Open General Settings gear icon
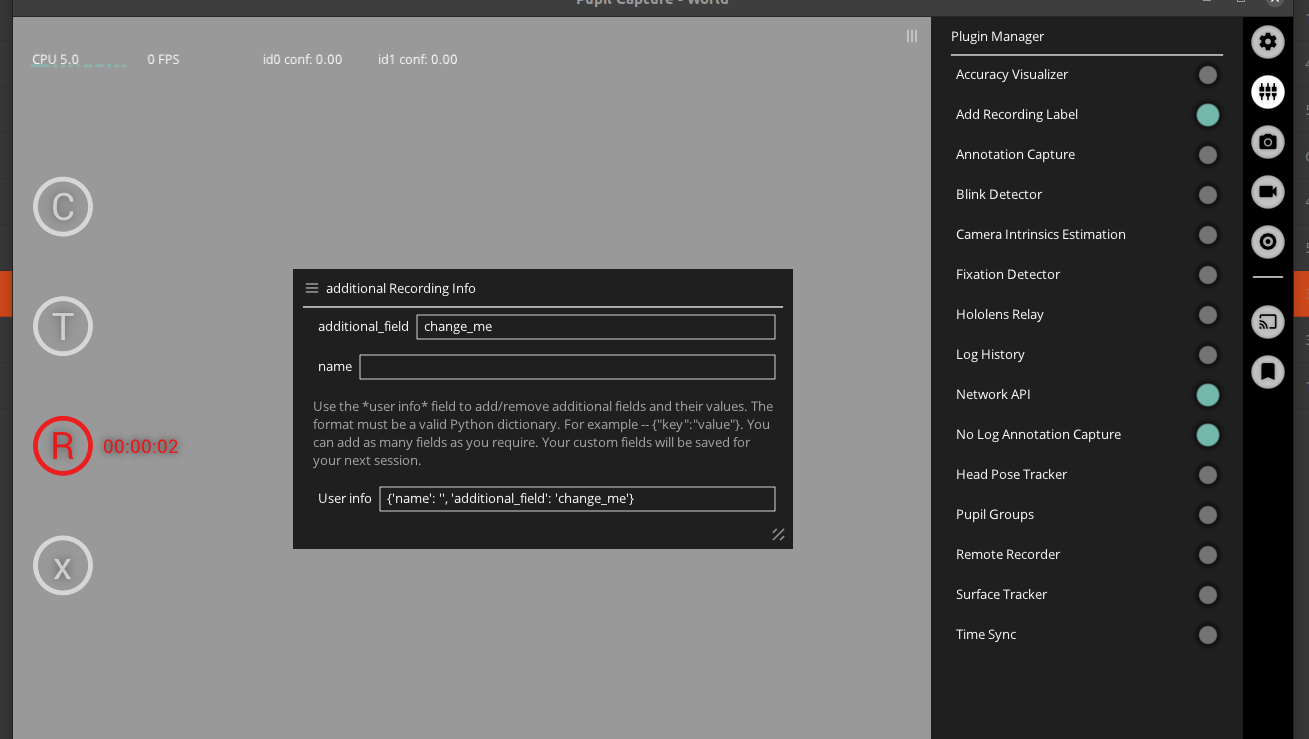The image size is (1309, 739). pyautogui.click(x=1268, y=42)
